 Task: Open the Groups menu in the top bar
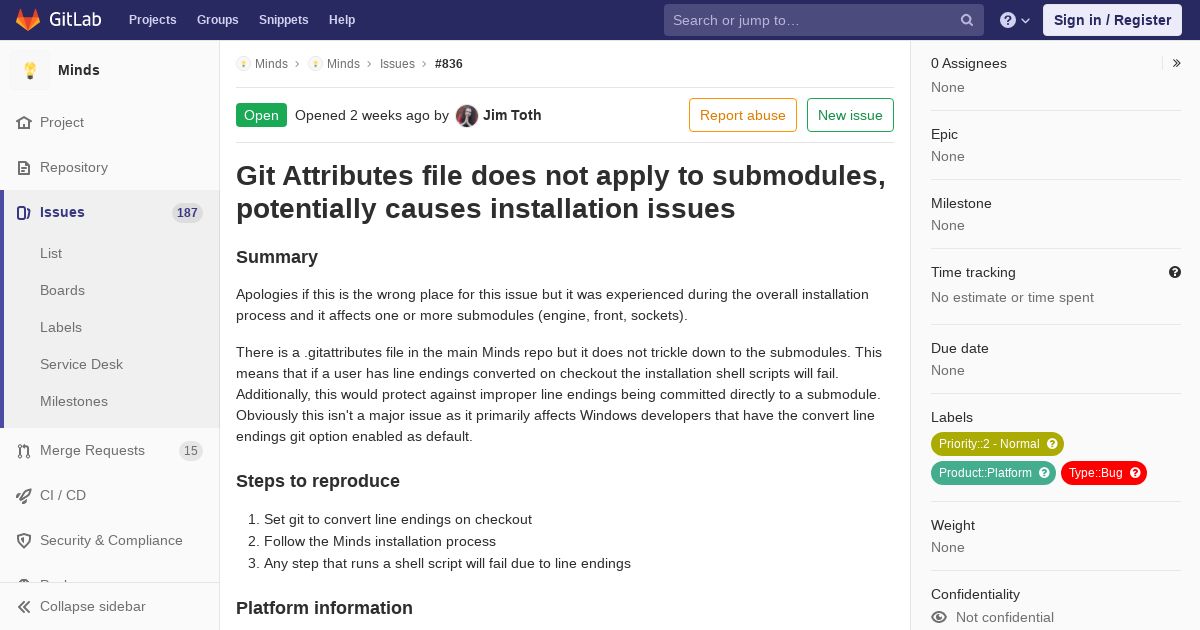coord(217,20)
